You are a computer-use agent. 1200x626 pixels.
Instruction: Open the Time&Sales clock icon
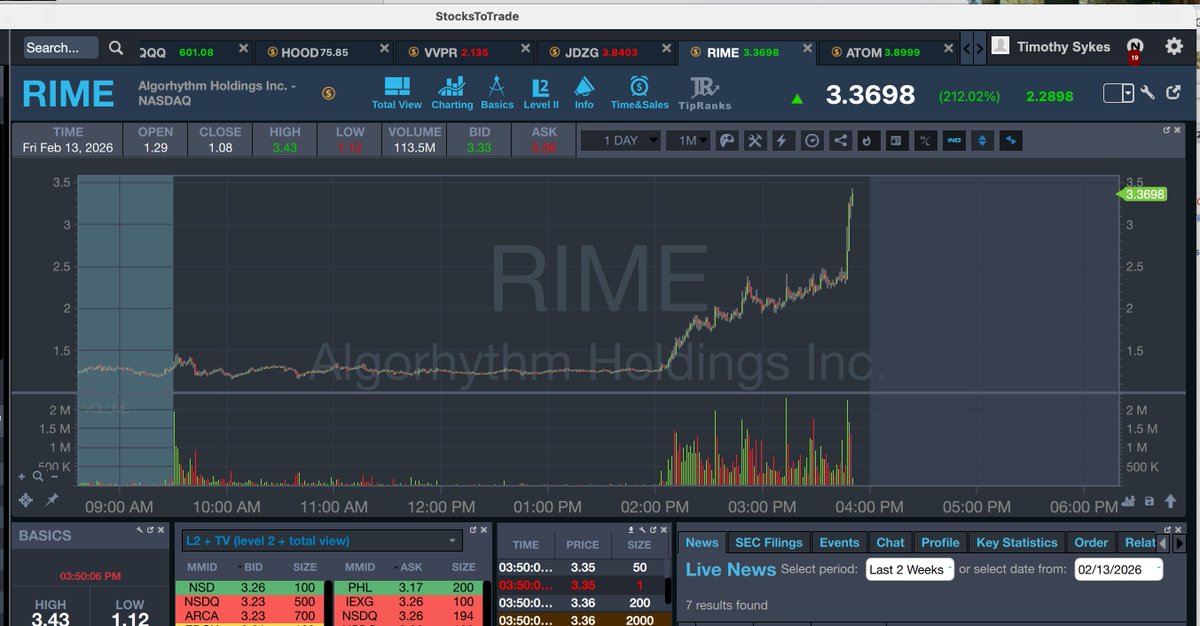click(x=640, y=91)
